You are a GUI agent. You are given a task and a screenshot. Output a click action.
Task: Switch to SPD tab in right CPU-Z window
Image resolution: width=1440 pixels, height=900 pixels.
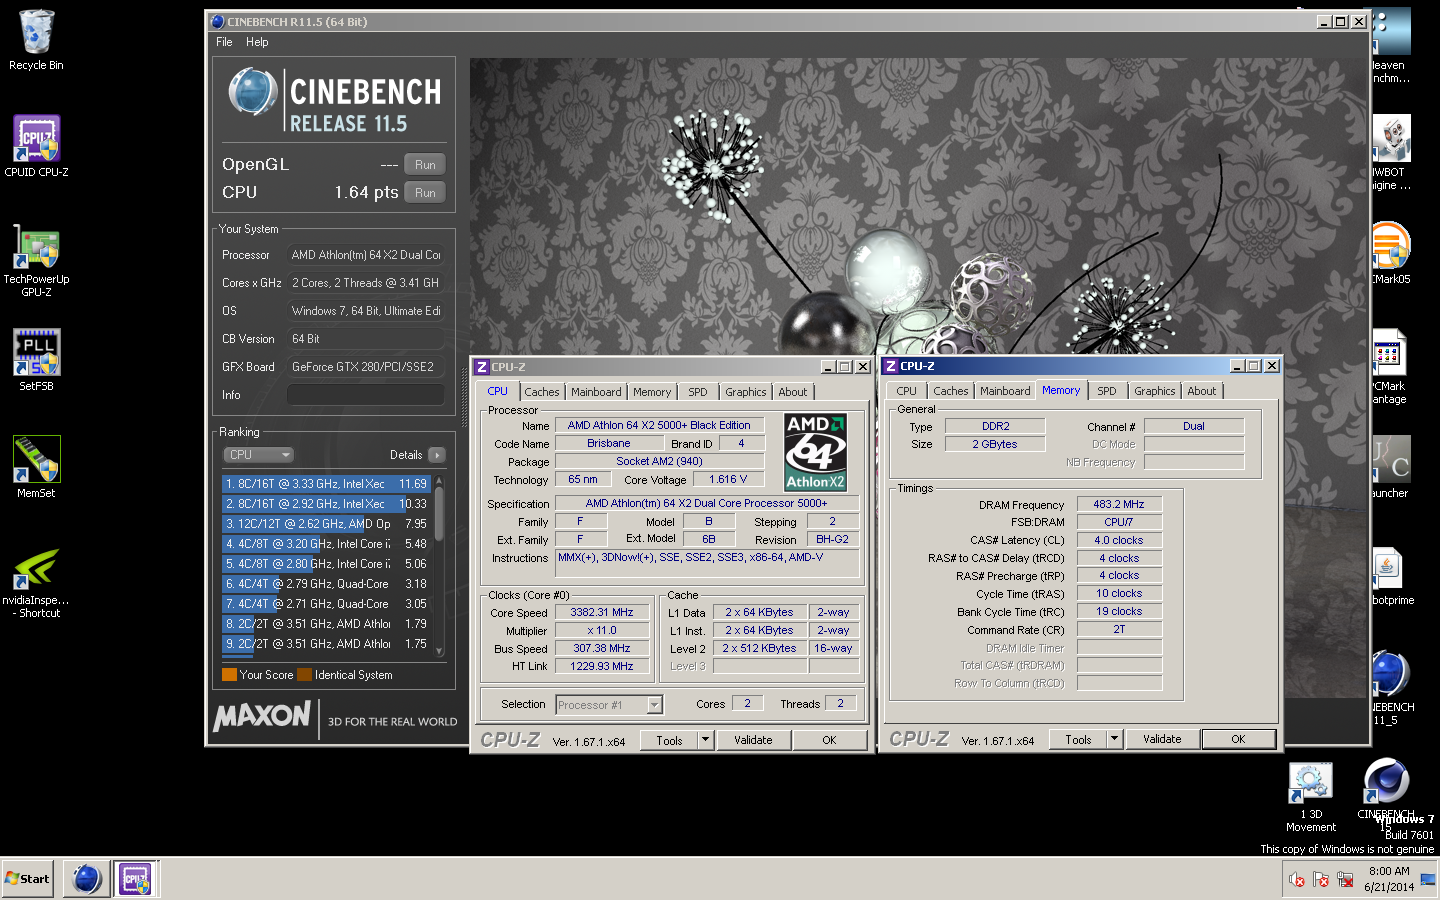click(x=1107, y=391)
